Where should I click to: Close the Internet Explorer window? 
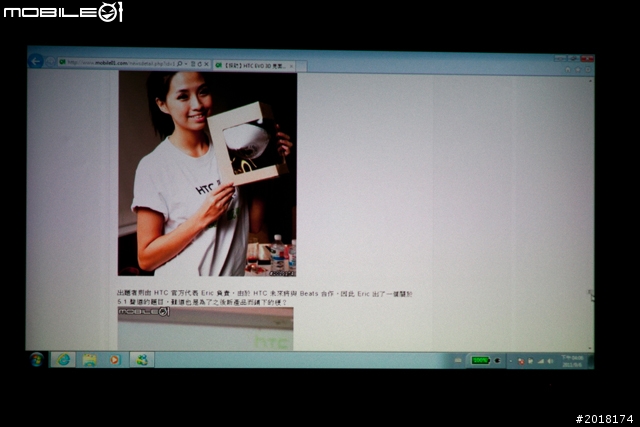pos(587,59)
